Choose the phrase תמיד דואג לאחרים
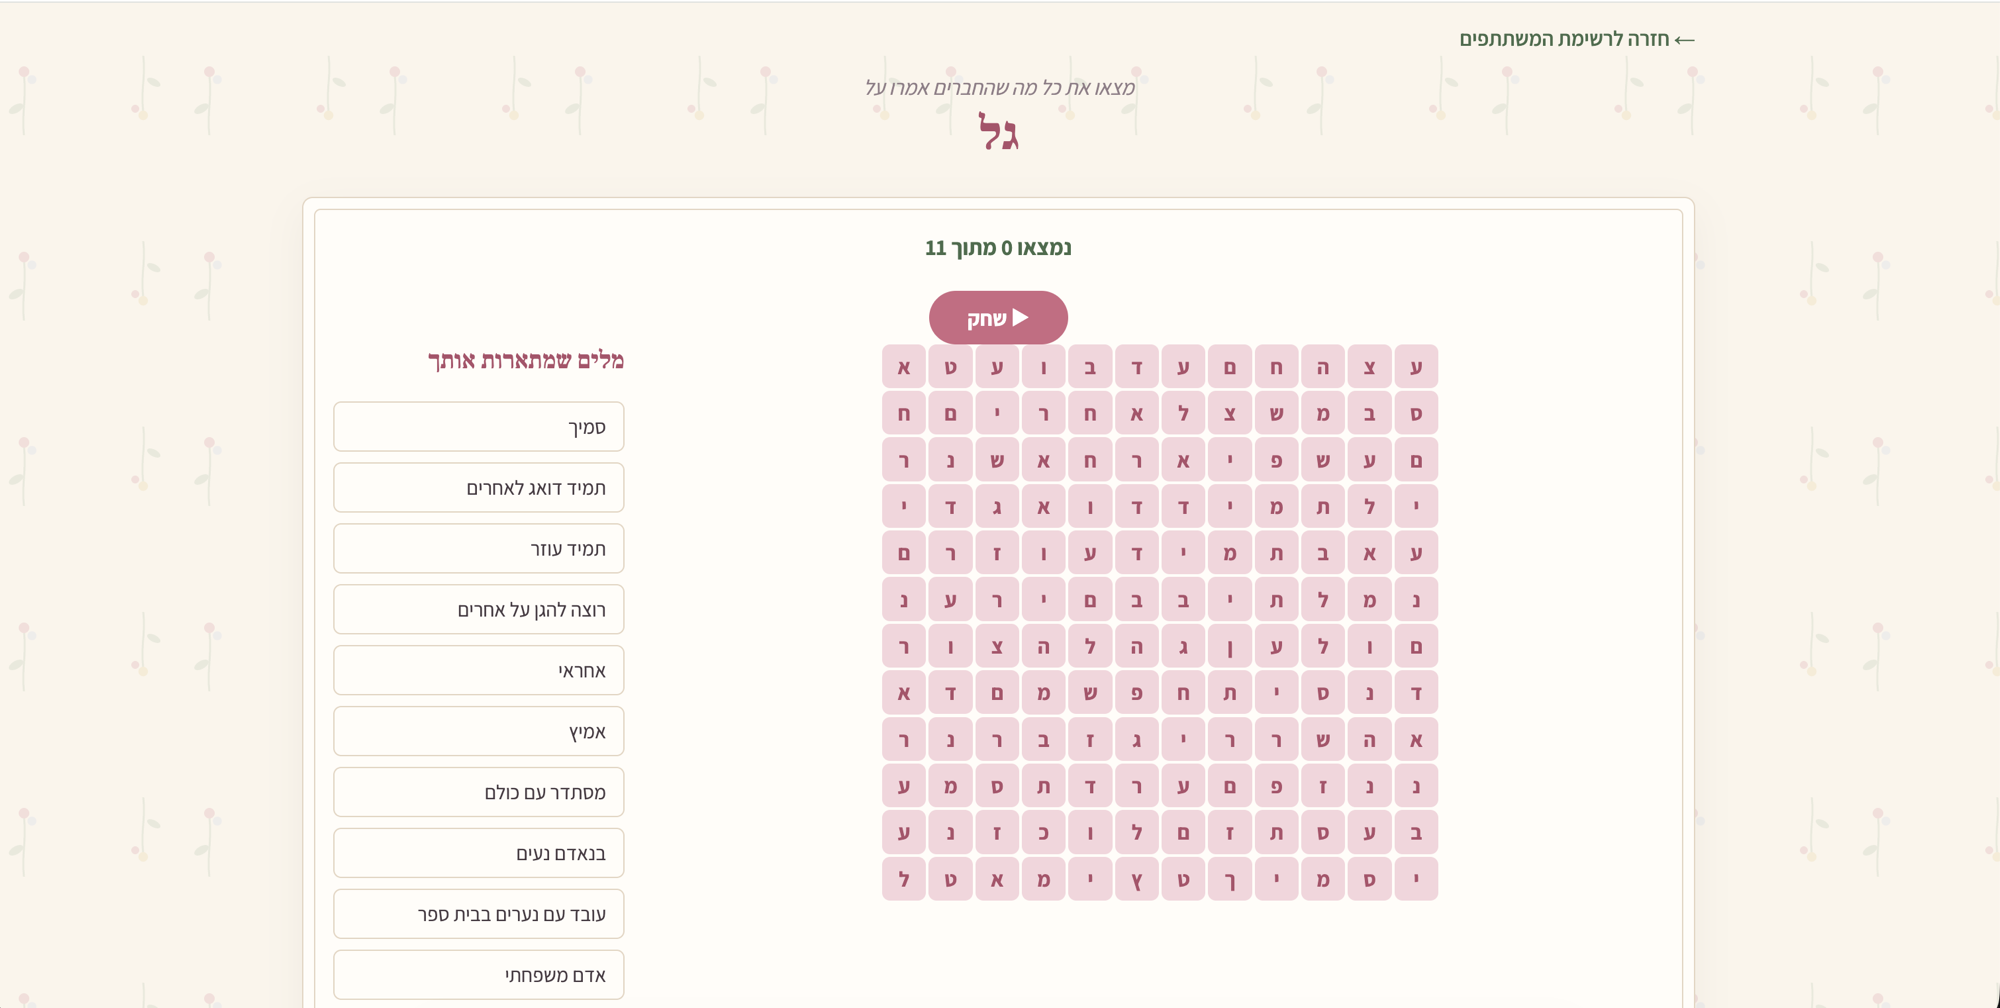The width and height of the screenshot is (2000, 1008). coord(479,488)
